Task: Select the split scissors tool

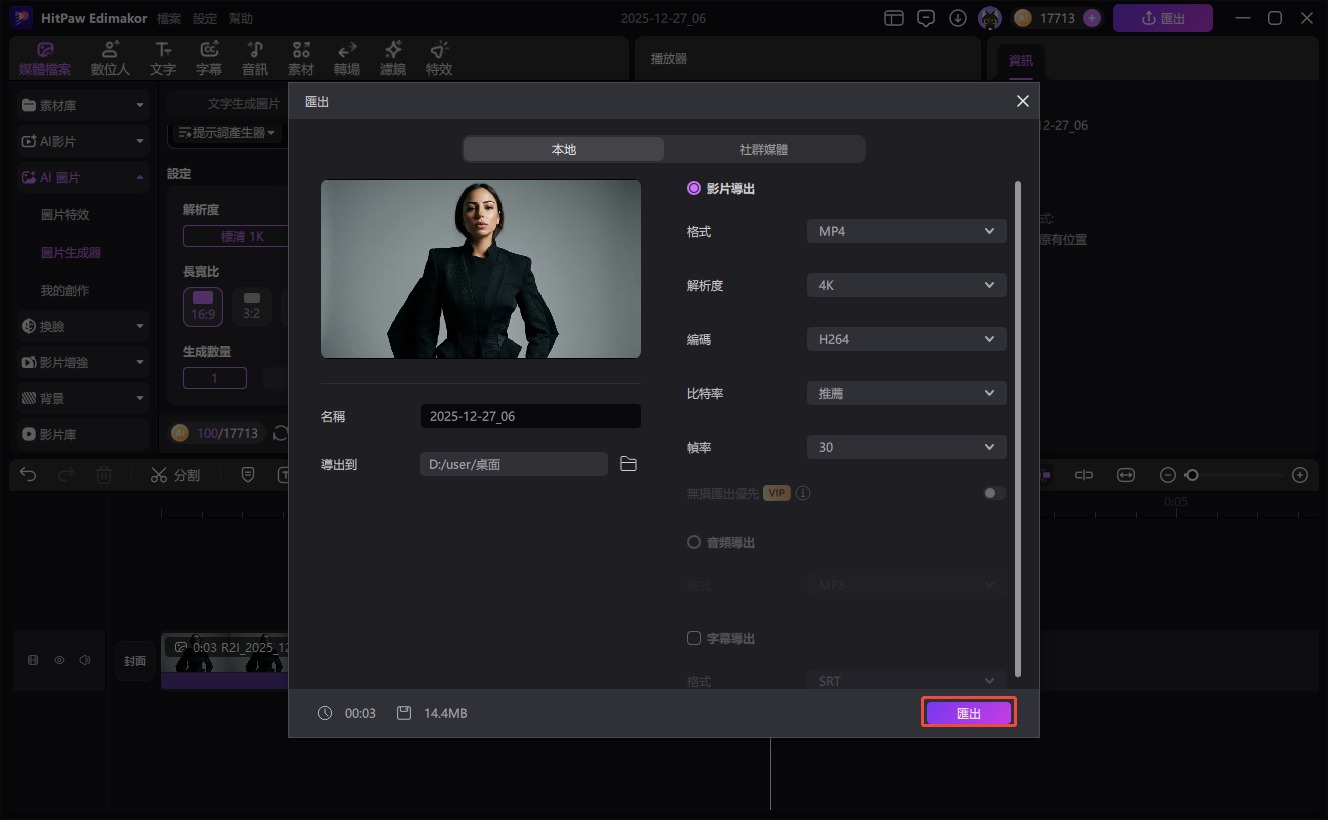Action: pos(175,475)
